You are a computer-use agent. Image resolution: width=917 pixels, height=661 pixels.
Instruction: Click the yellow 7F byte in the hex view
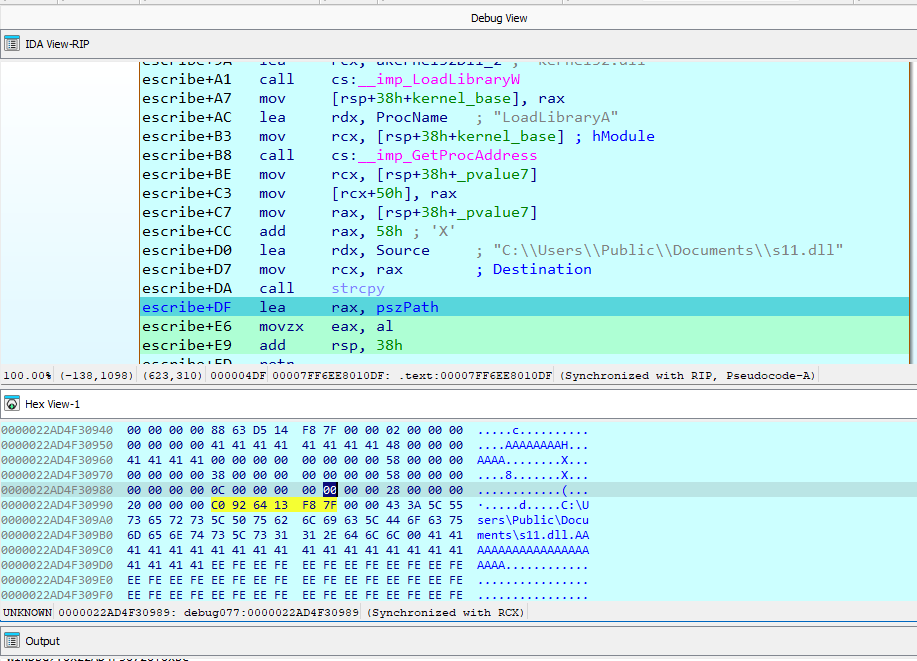(x=330, y=505)
